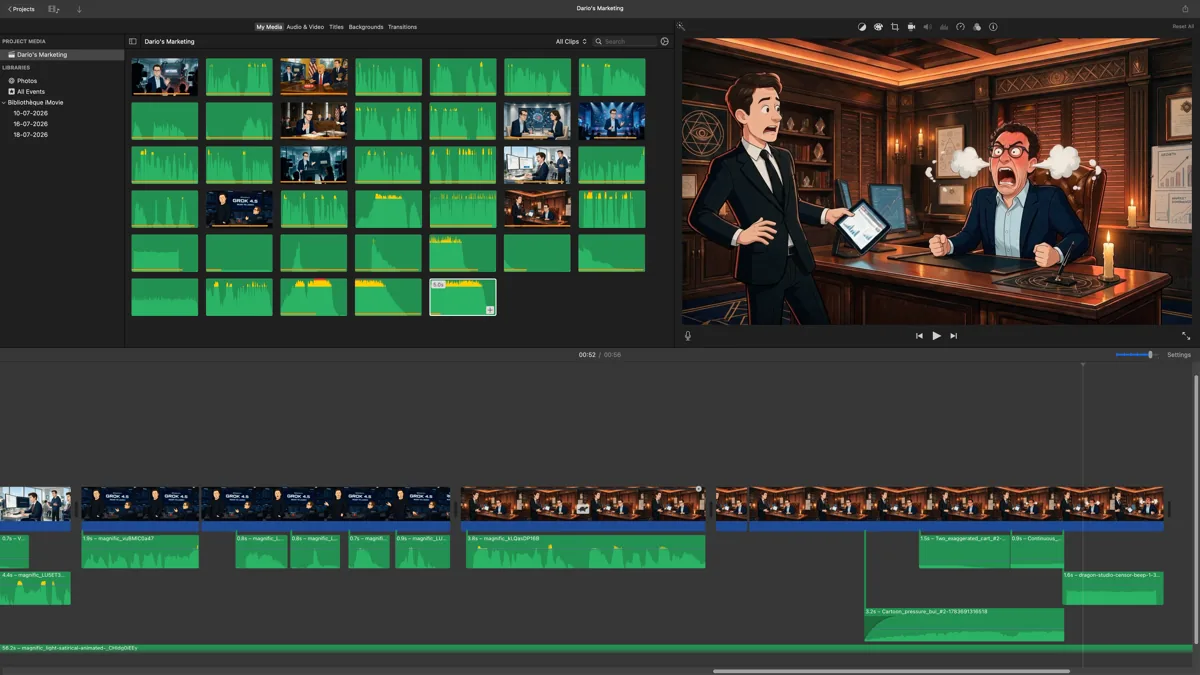This screenshot has height=675, width=1200.
Task: Show the Clip Information inspector
Action: coord(993,27)
